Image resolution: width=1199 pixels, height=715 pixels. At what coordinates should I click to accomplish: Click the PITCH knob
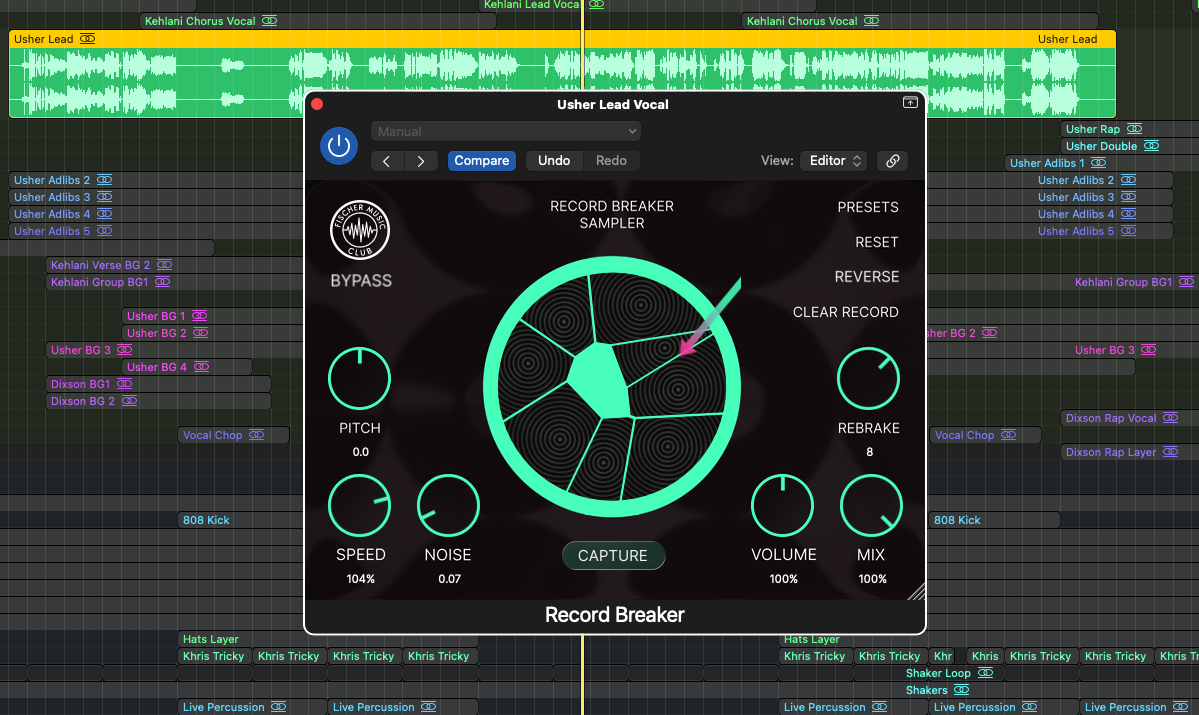click(359, 379)
